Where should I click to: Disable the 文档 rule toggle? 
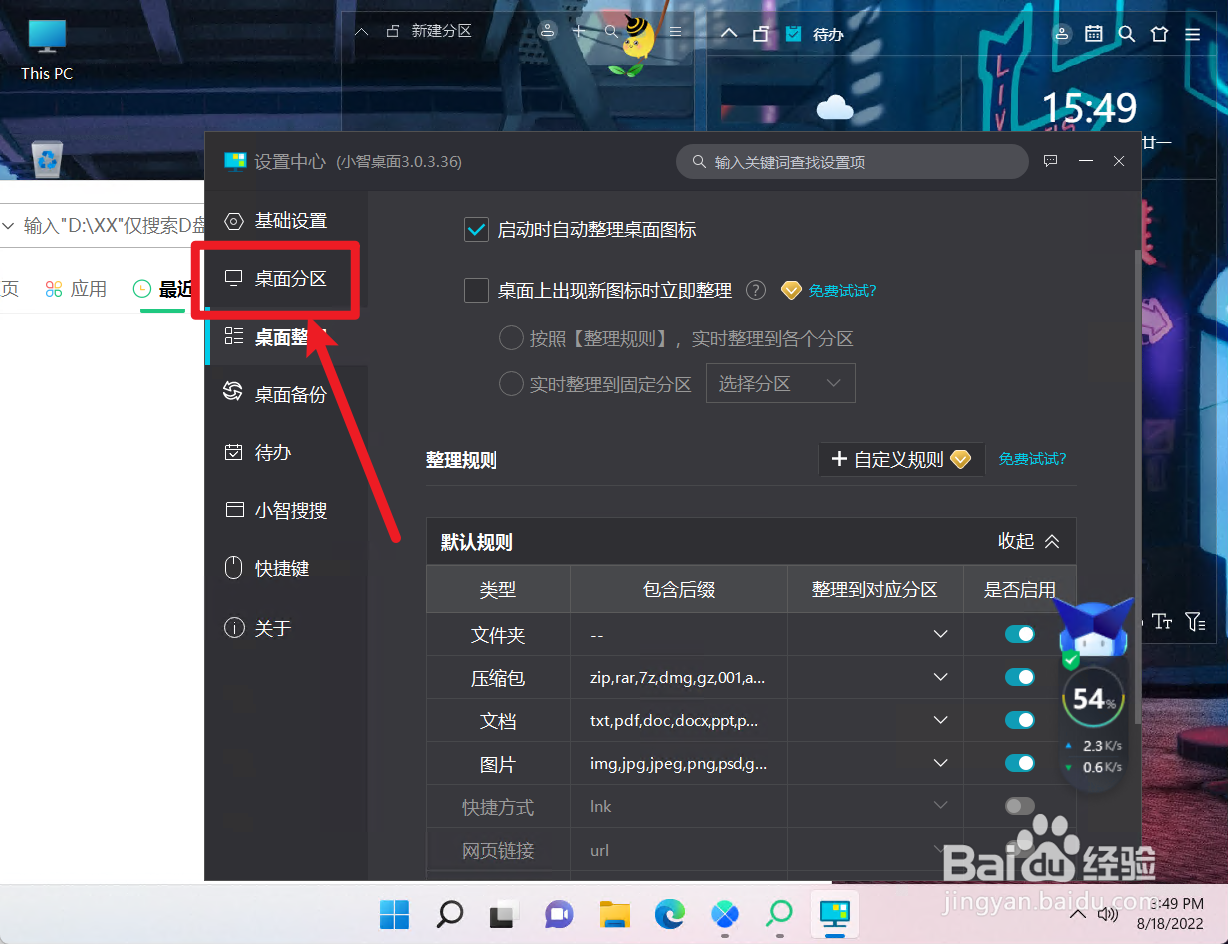pyautogui.click(x=1020, y=720)
